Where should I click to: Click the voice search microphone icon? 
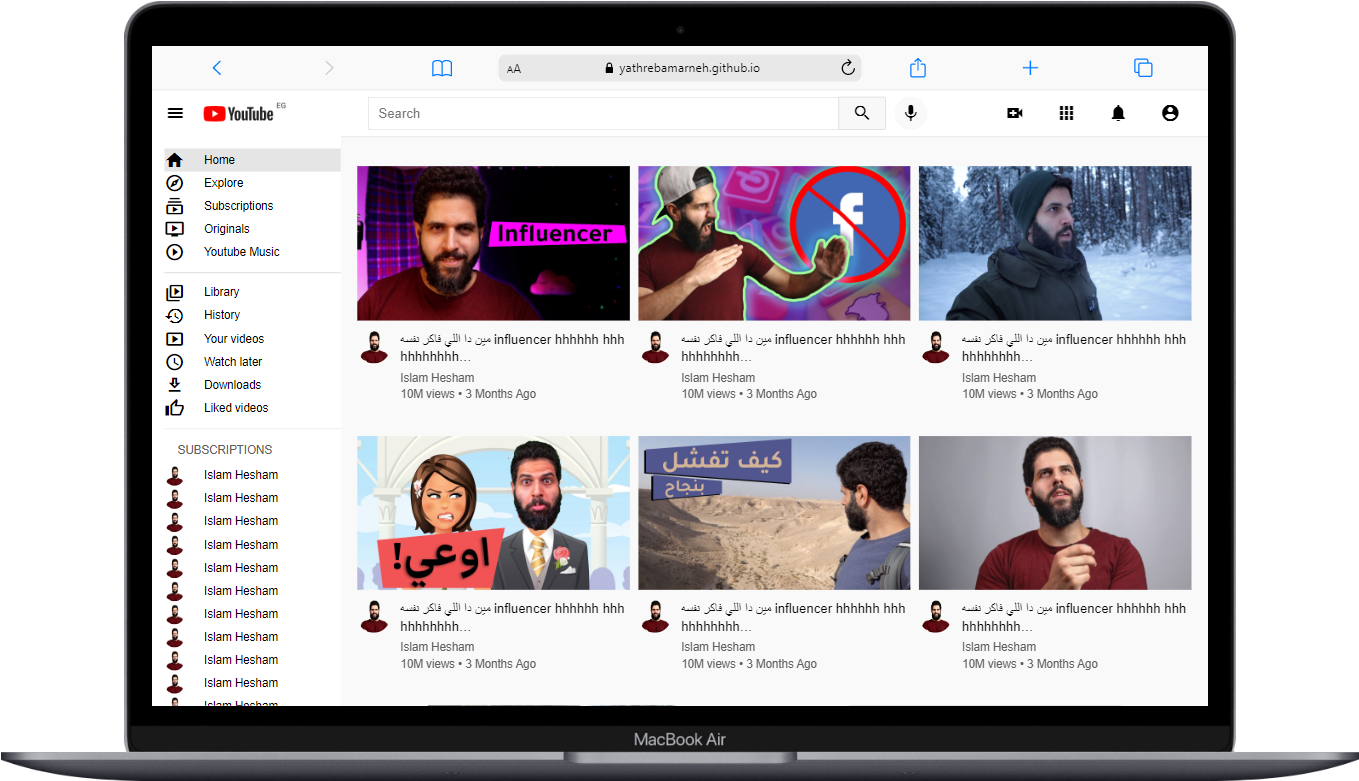tap(910, 113)
